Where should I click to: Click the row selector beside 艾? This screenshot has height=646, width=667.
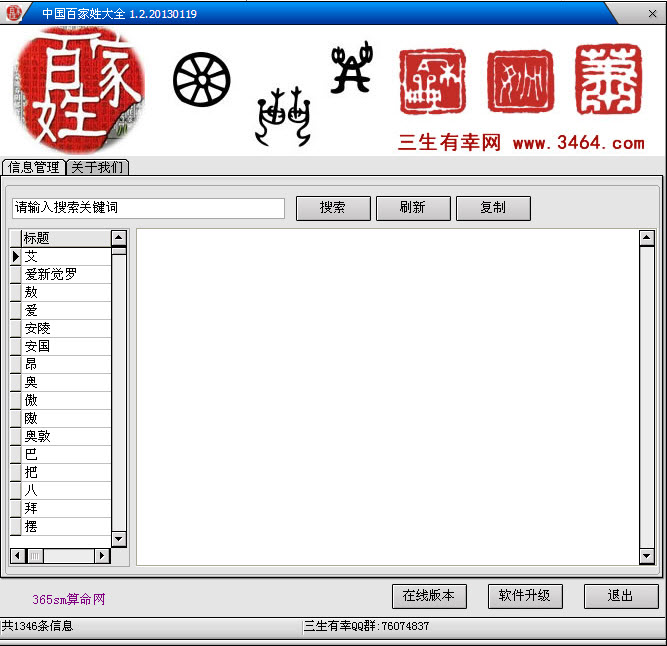(16, 256)
